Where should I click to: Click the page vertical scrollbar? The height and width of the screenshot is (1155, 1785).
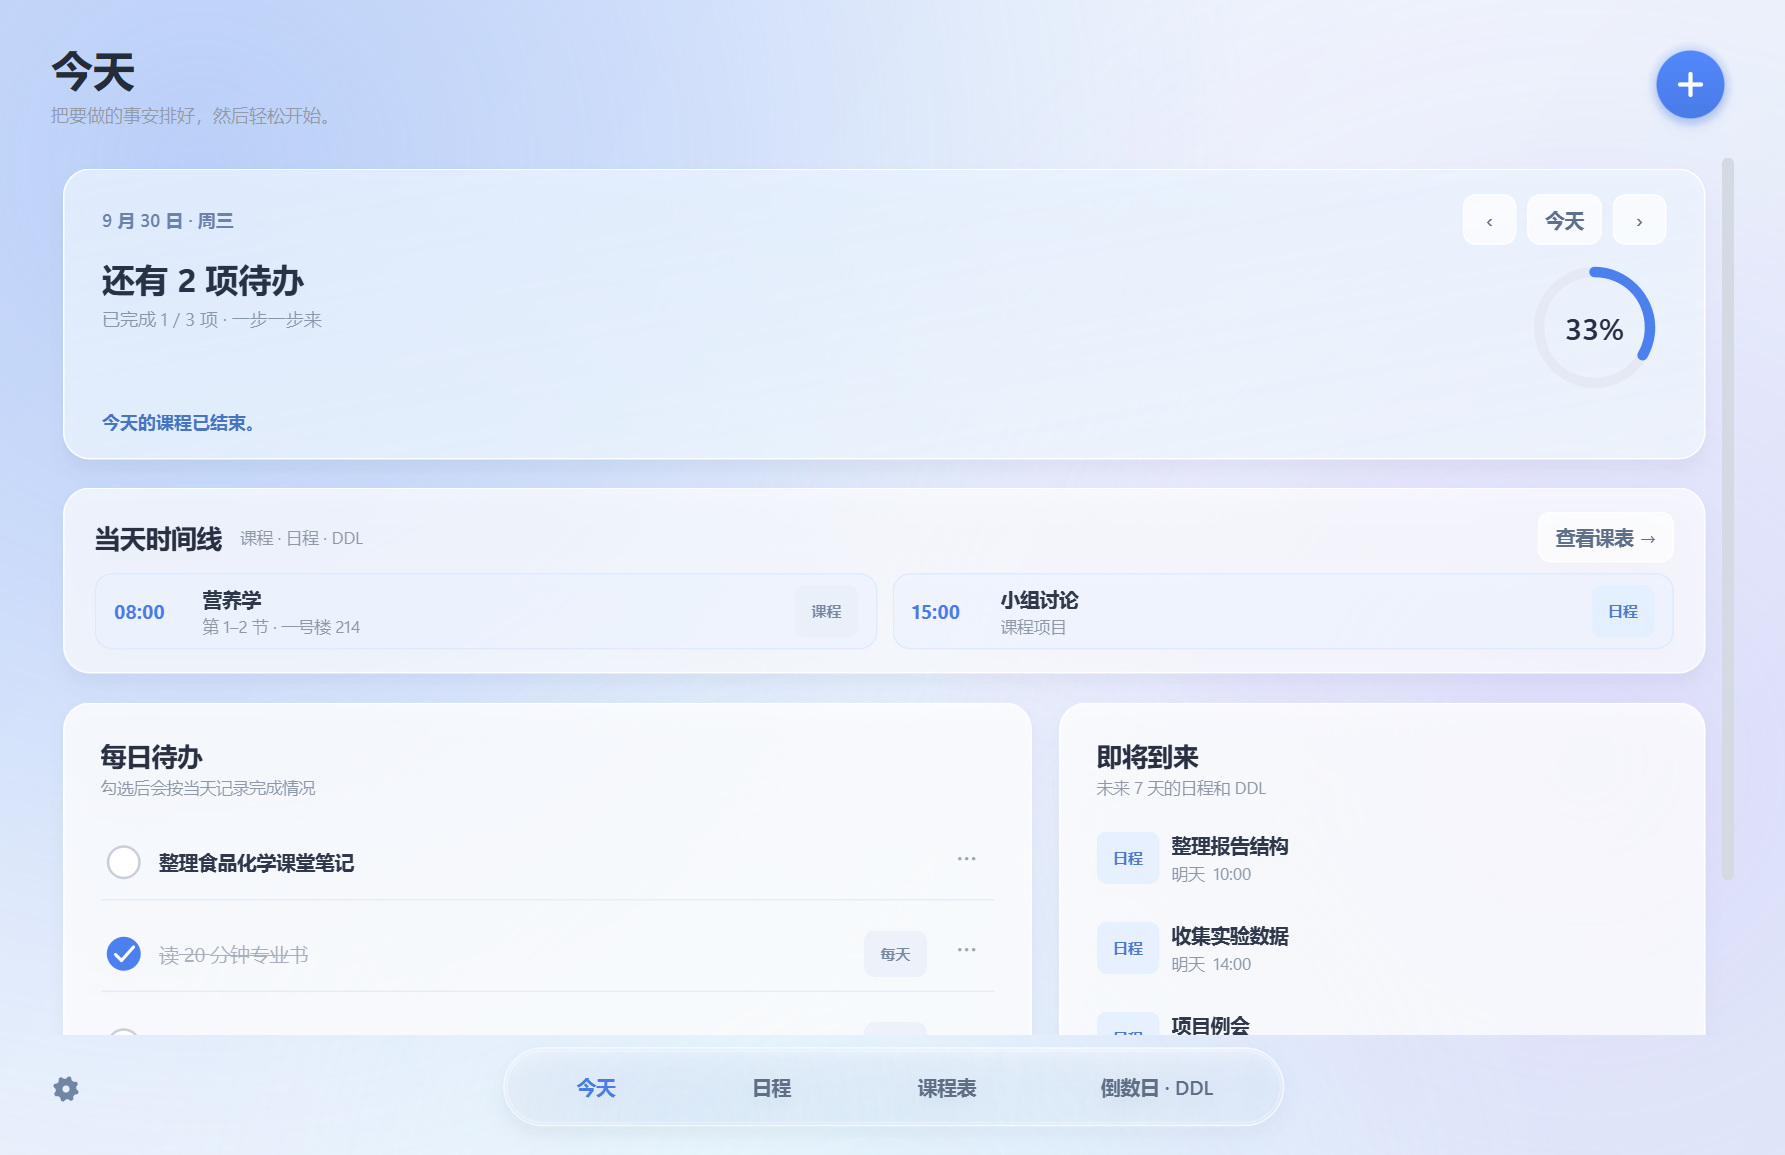pos(1727,518)
